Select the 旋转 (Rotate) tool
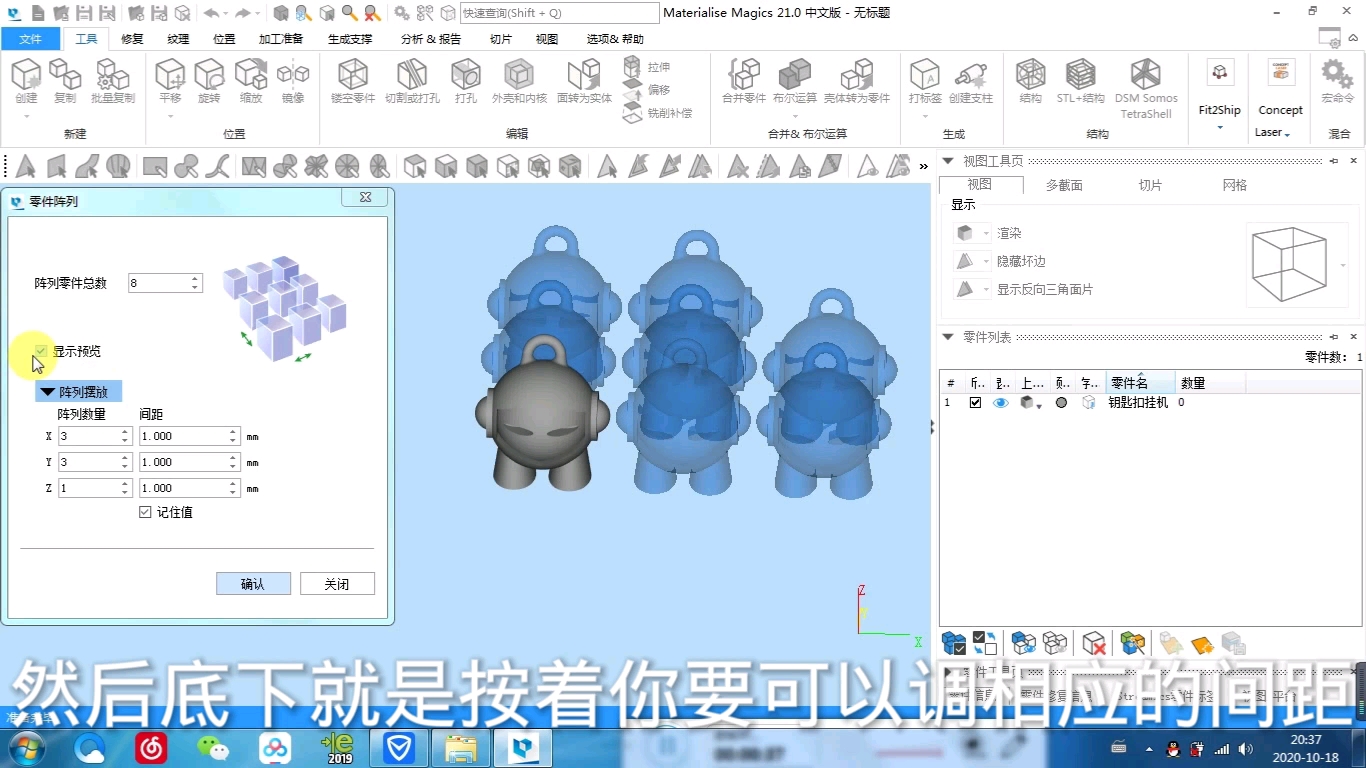Viewport: 1366px width, 768px height. point(209,81)
